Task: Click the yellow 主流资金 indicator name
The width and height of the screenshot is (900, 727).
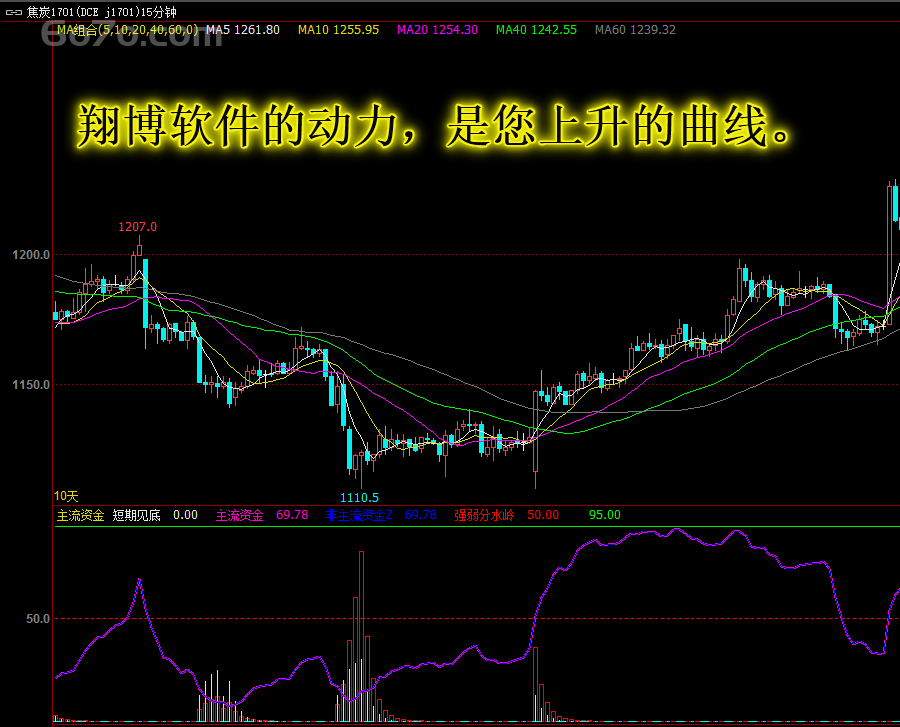Action: [80, 515]
